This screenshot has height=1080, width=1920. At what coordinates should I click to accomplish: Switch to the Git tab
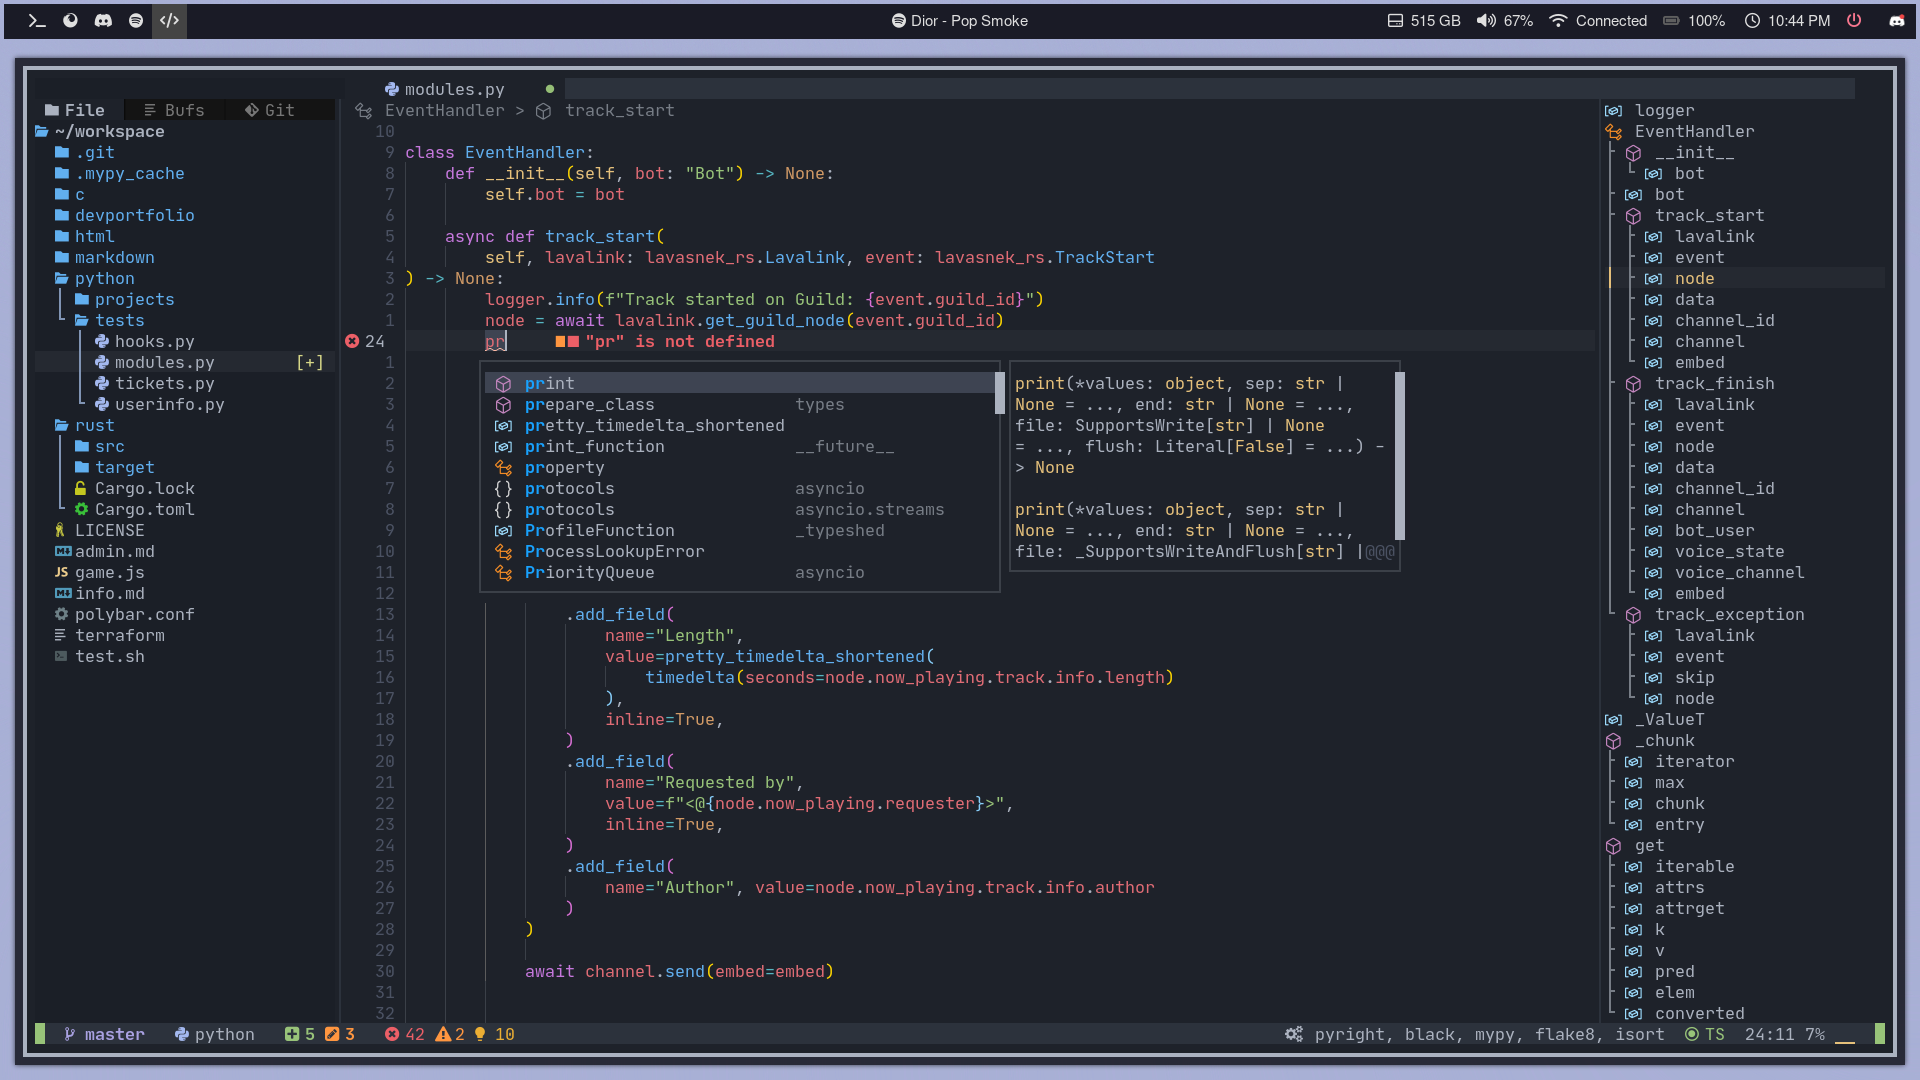click(269, 110)
